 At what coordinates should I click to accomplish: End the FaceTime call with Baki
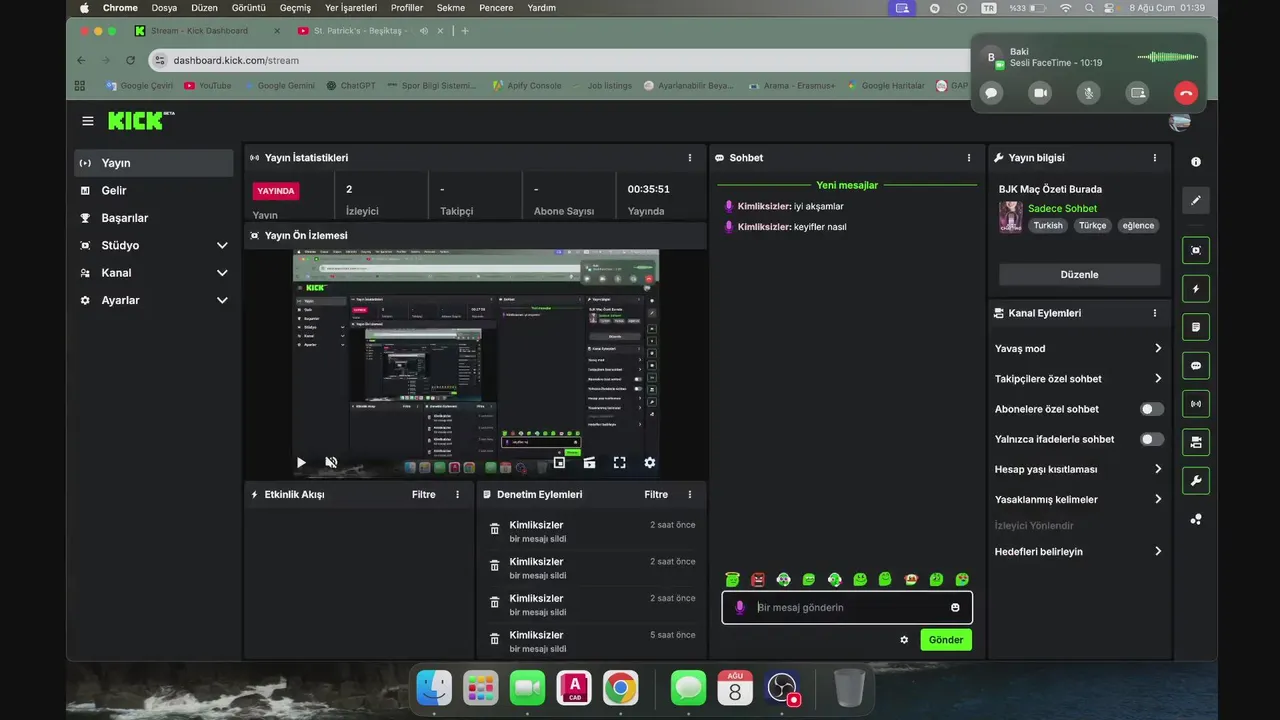1186,93
